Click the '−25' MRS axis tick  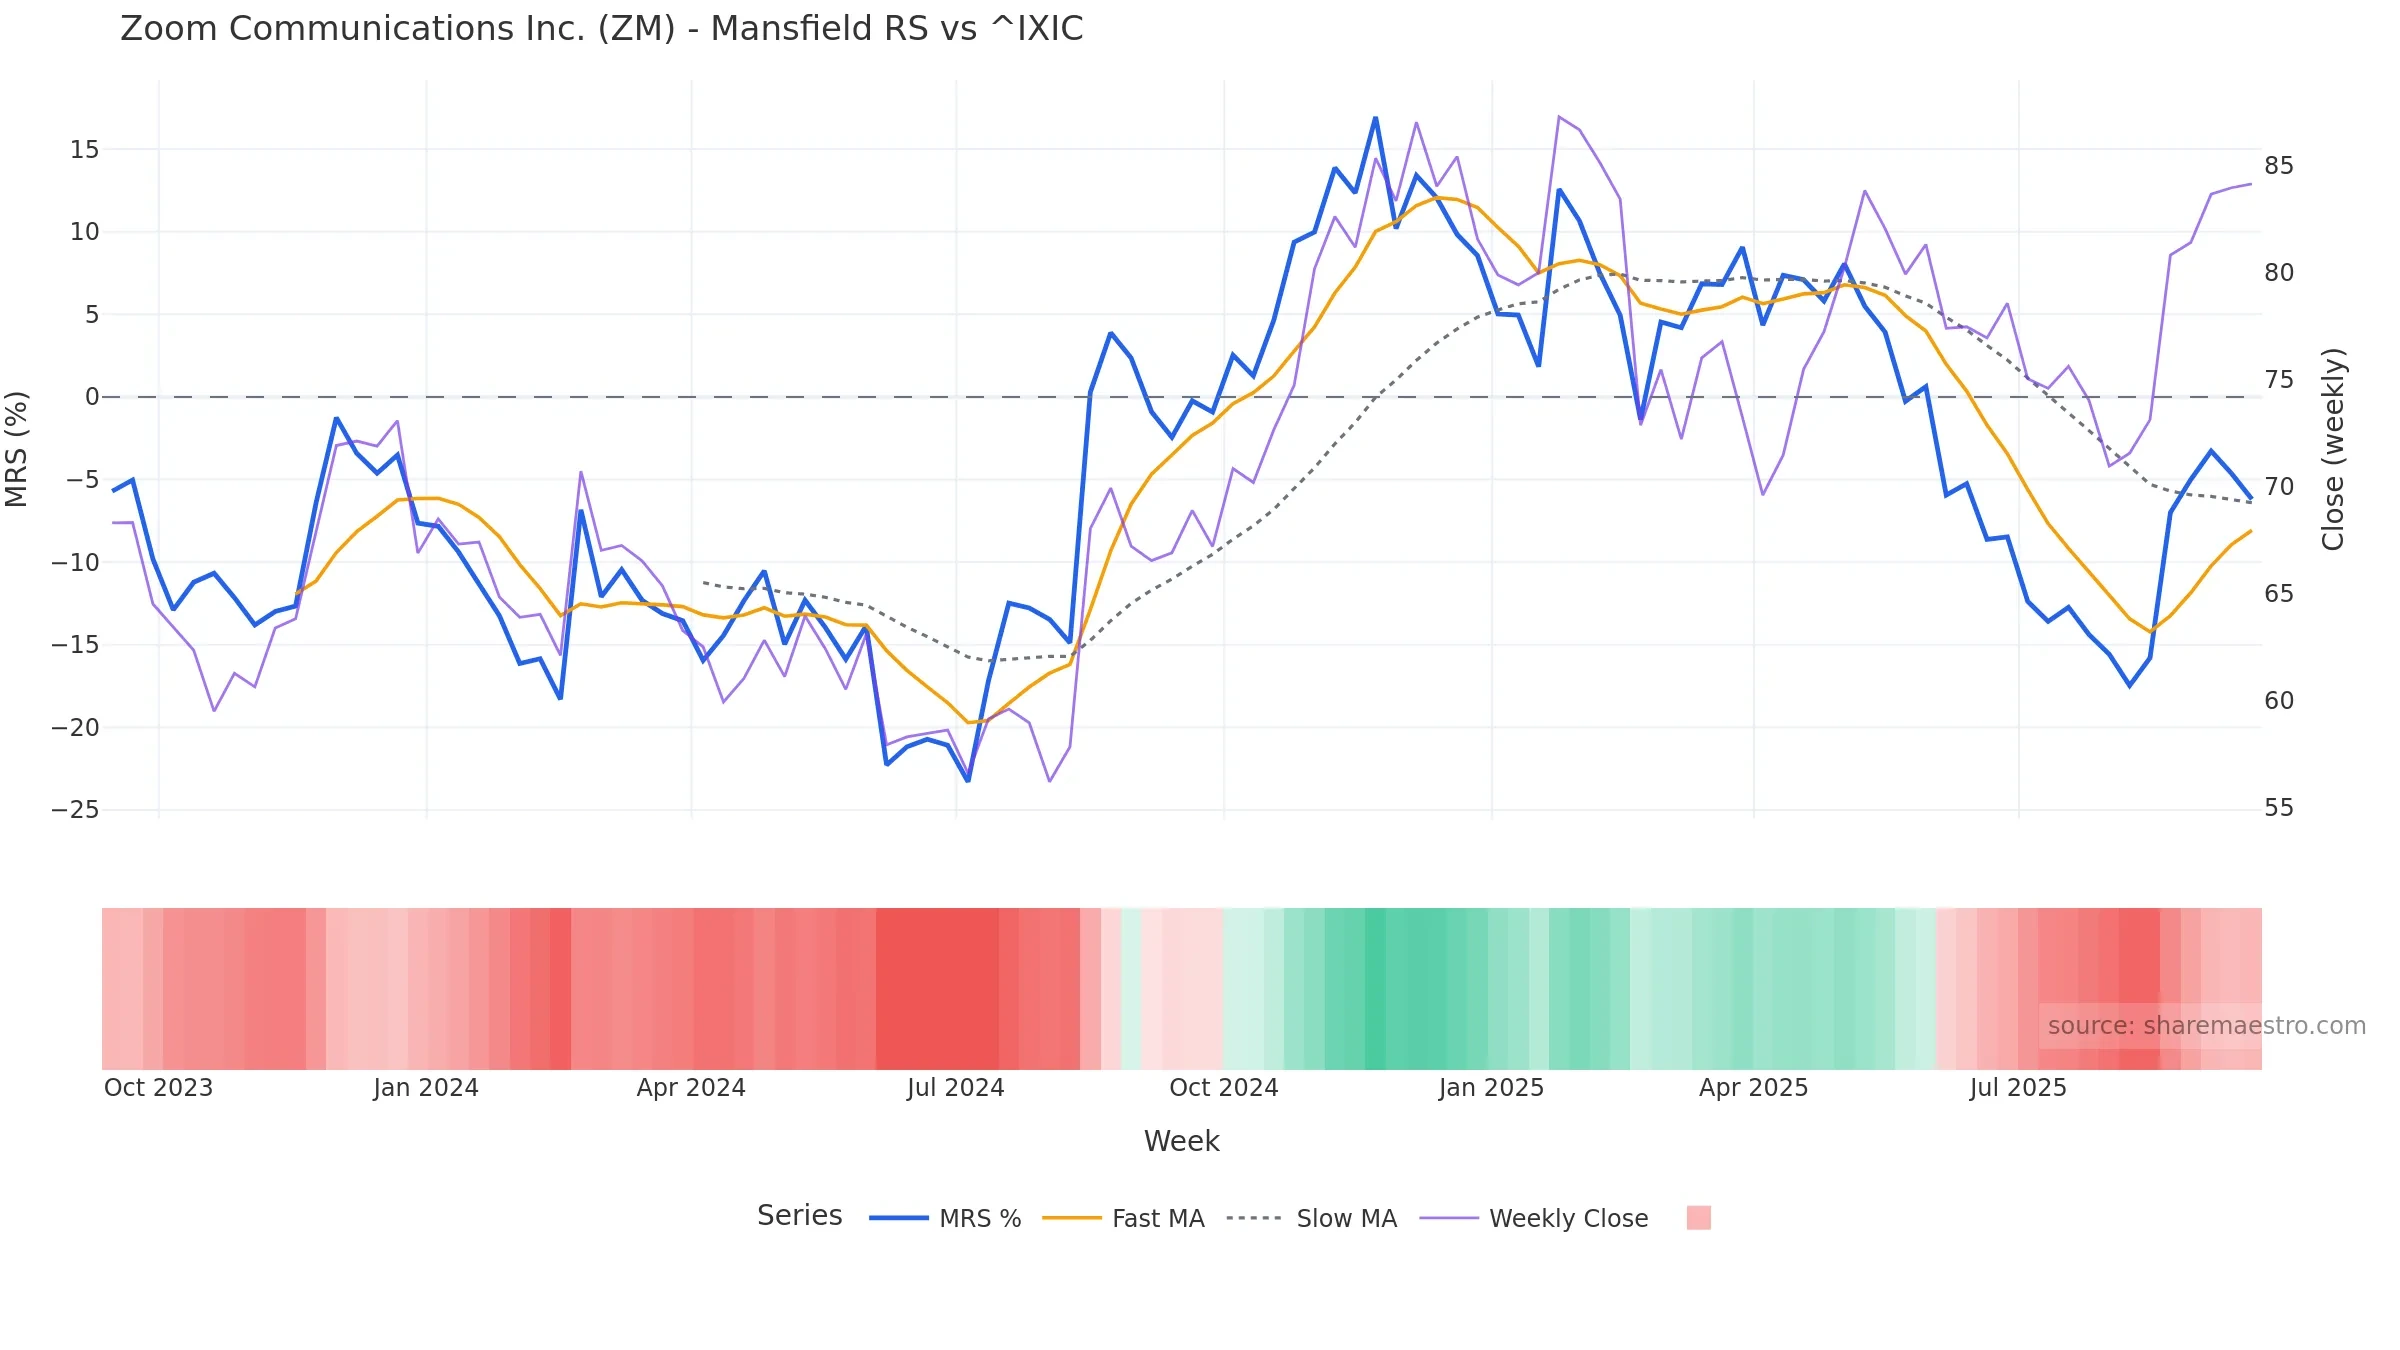[75, 810]
